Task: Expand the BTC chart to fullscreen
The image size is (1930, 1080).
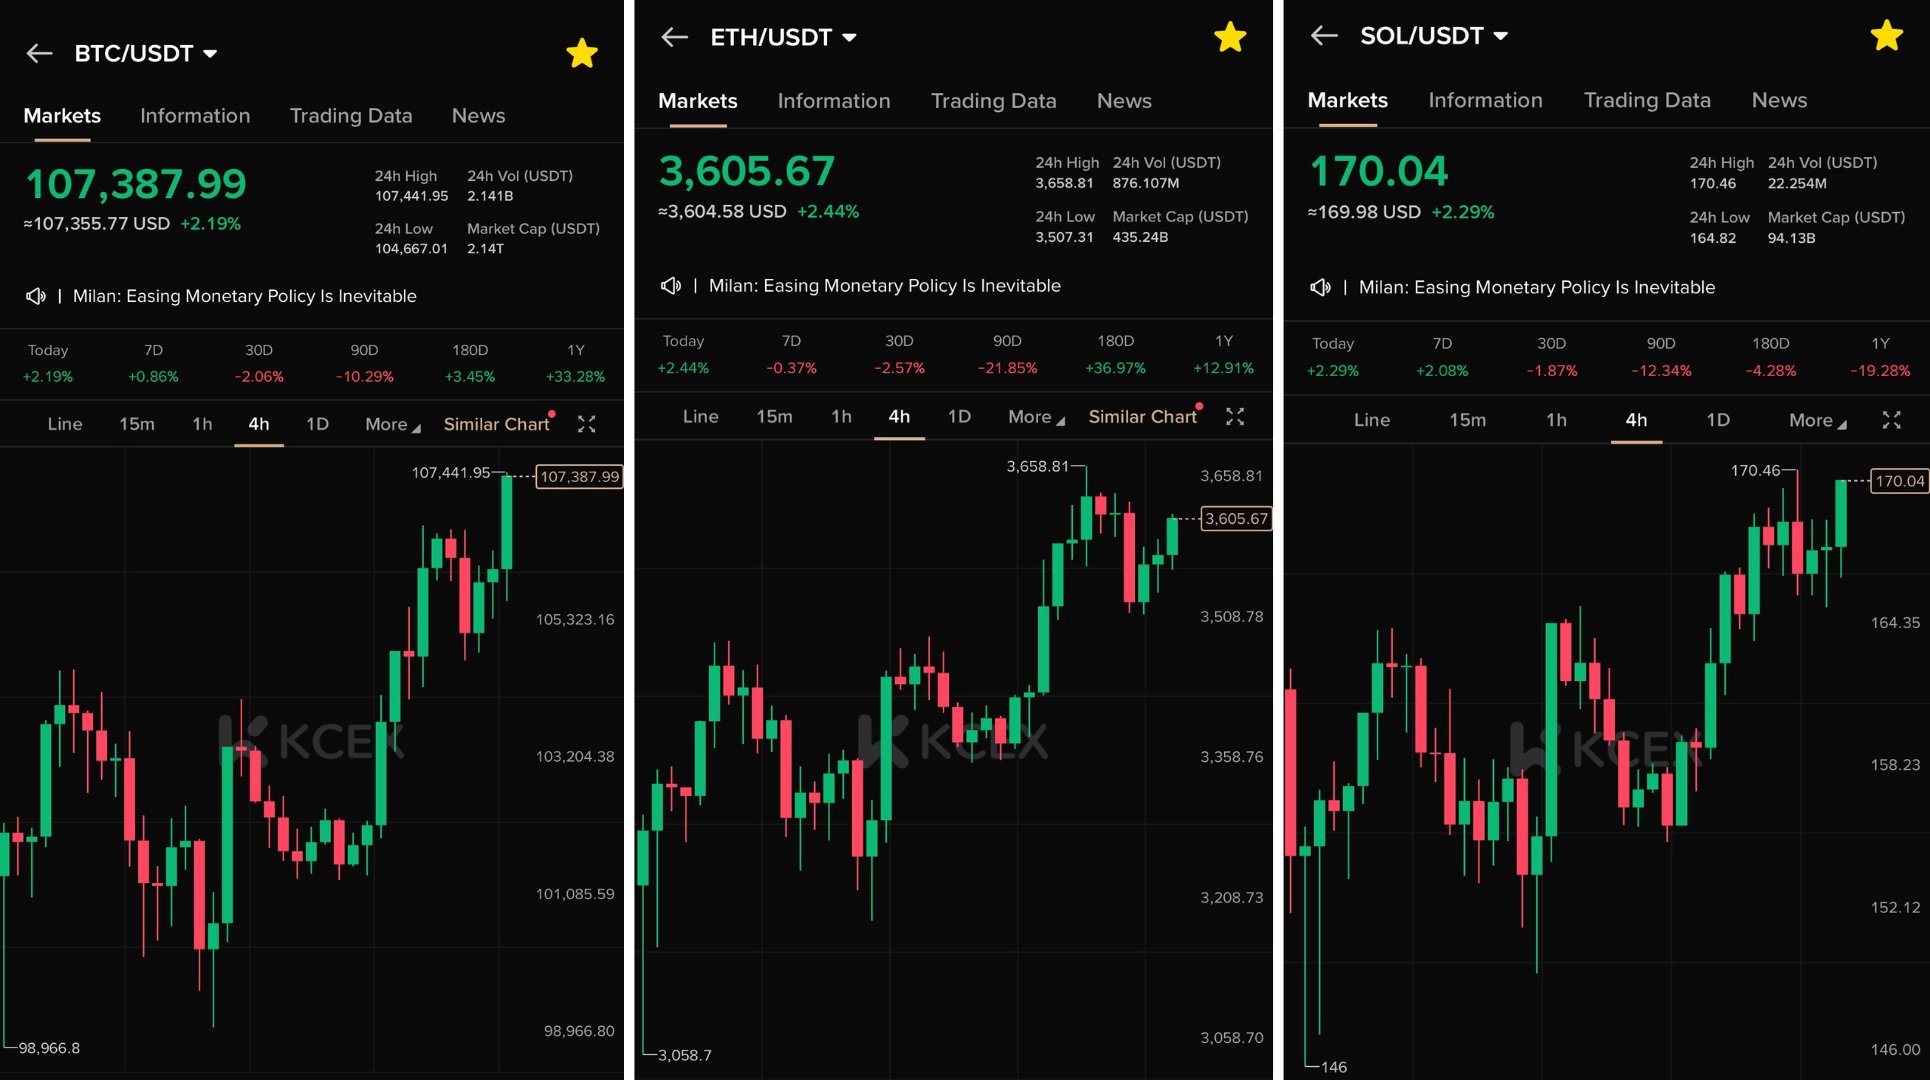Action: coord(587,424)
